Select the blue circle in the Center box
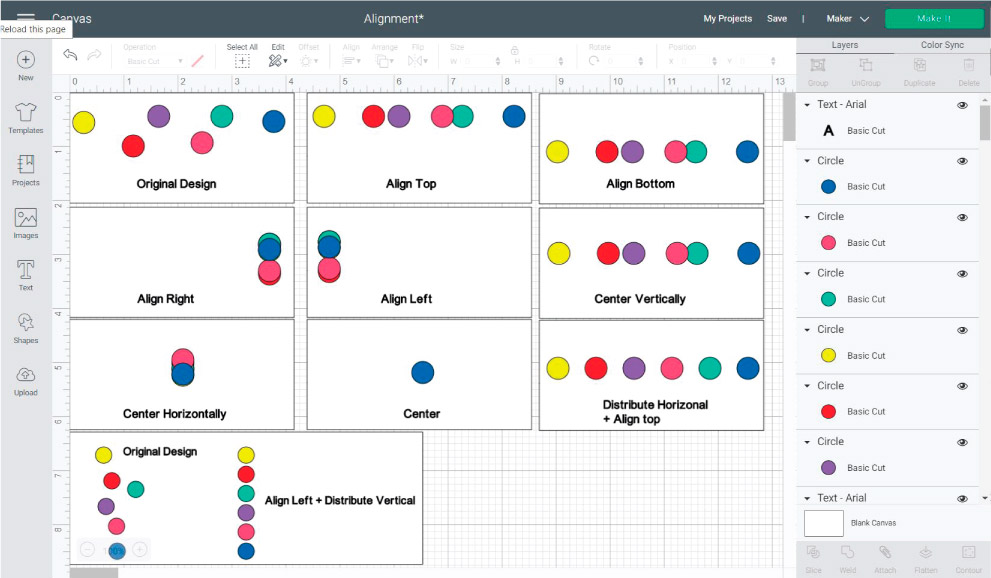 (x=422, y=372)
